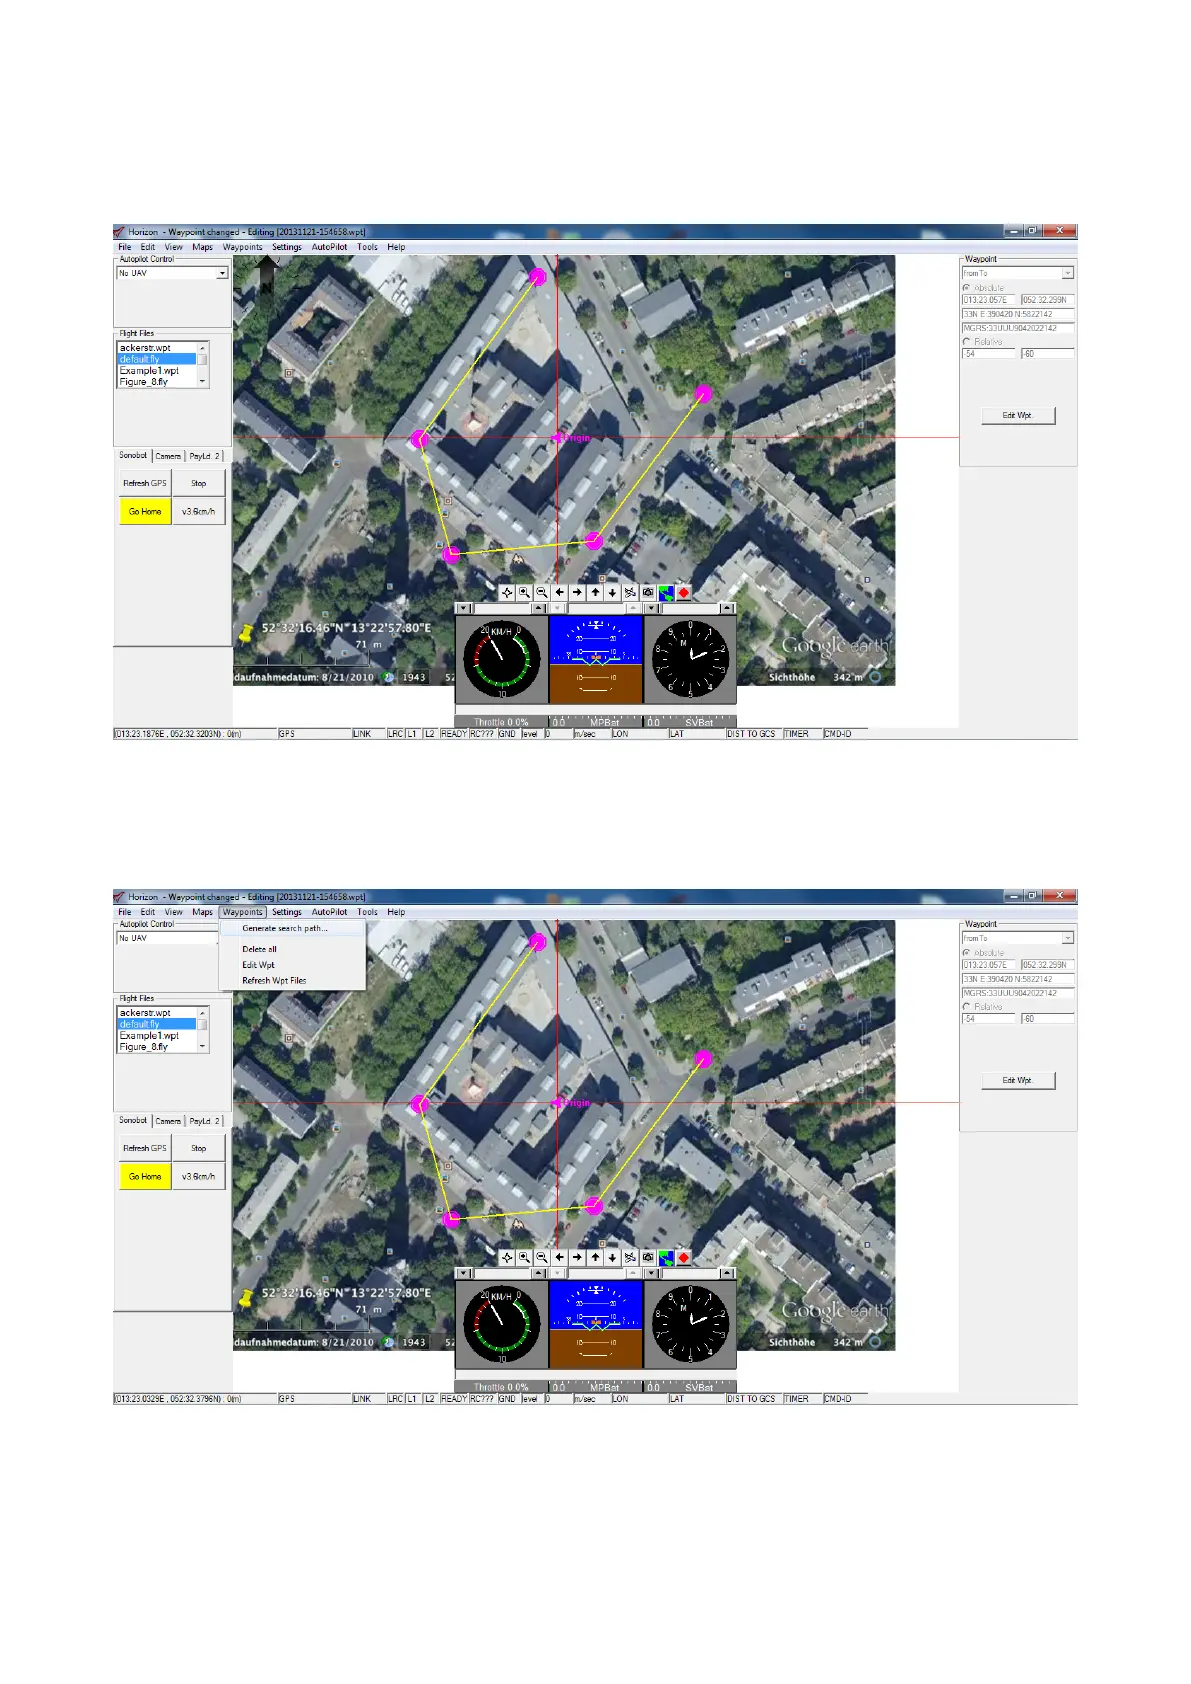Viewport: 1191px width, 1684px height.
Task: Click the up arrow above upper altimeter gauge
Action: (x=727, y=608)
